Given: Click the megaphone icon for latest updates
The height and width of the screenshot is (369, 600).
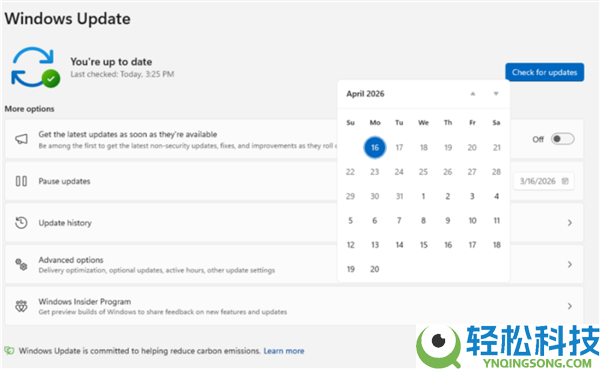Looking at the screenshot, I should click(21, 139).
